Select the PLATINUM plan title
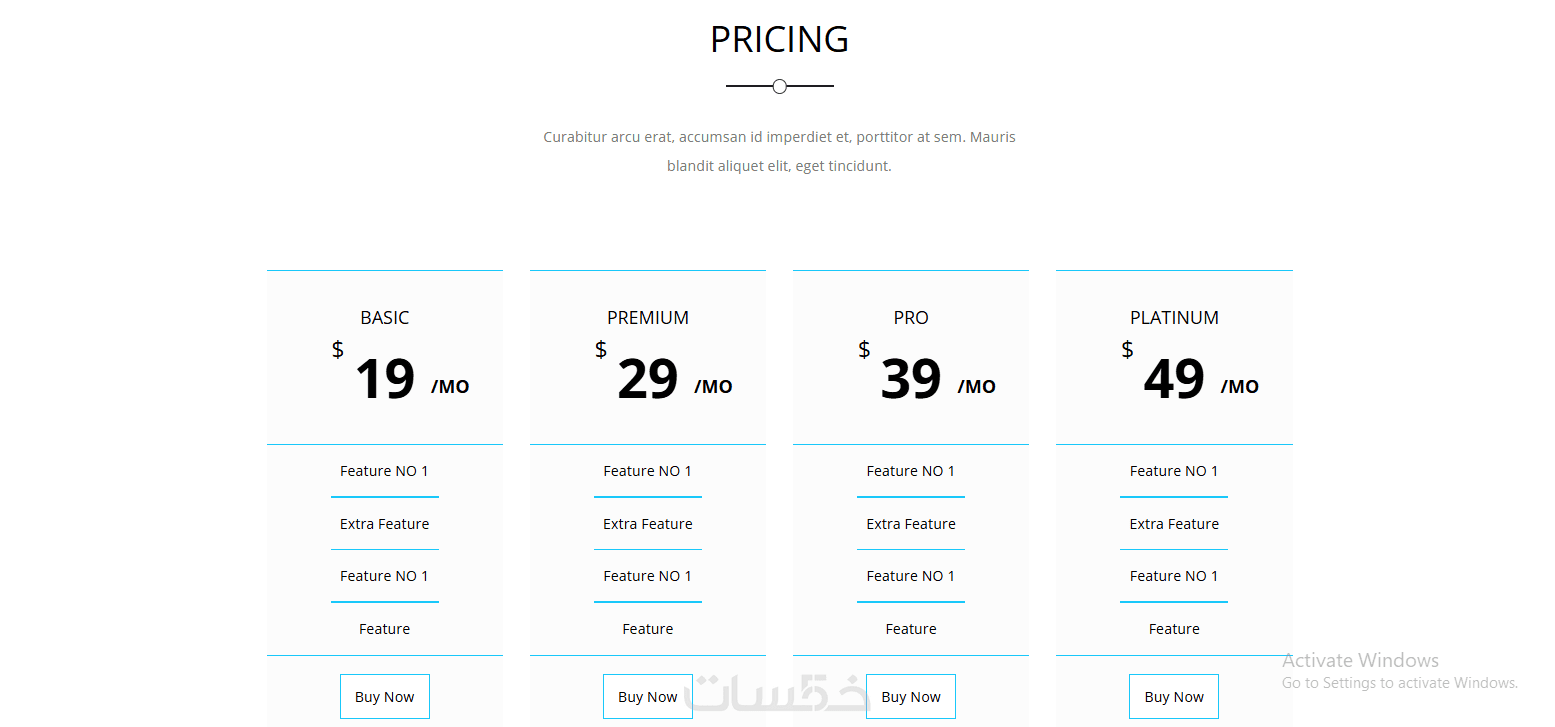 click(x=1174, y=318)
